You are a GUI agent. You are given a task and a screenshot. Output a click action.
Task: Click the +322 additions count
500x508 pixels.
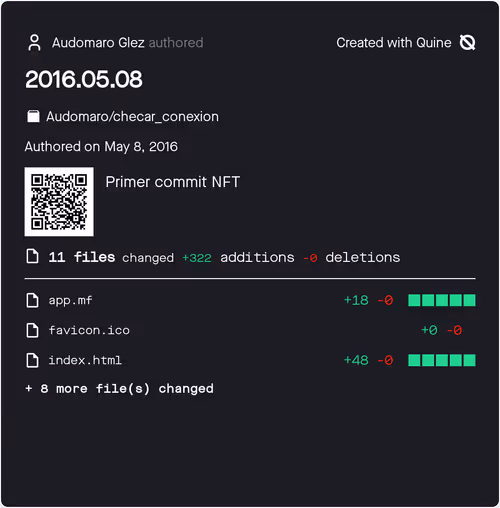click(197, 258)
